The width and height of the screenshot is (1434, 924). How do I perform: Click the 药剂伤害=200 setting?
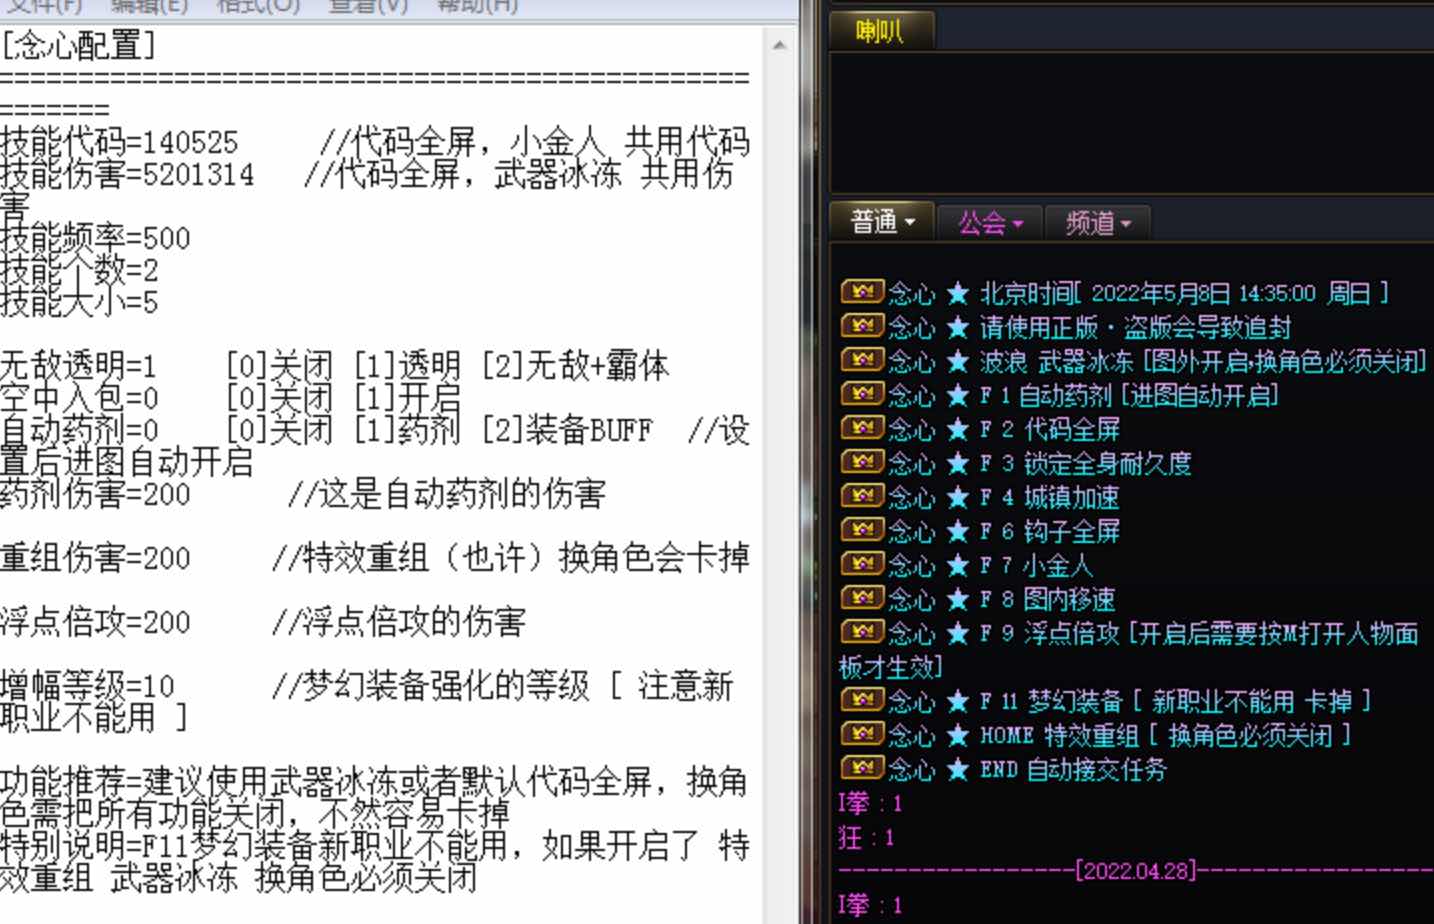tap(95, 494)
